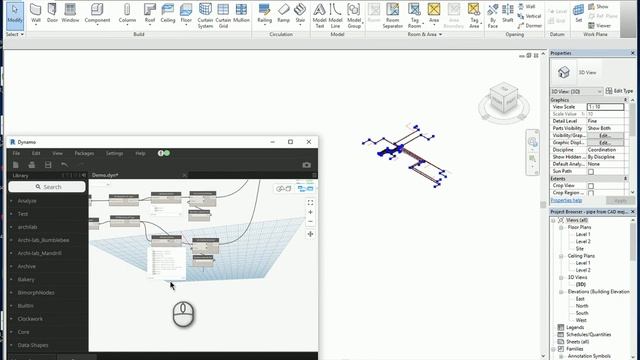Screen dimensions: 640x360
Task: Toggle the Crop View checkbox
Action: [x=591, y=186]
